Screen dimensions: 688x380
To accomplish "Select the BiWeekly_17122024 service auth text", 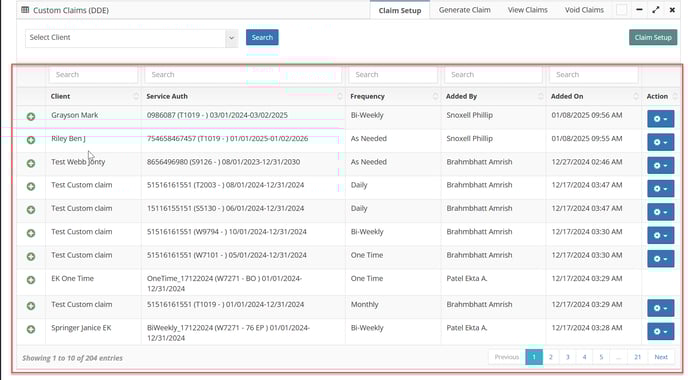I will 228,333.
